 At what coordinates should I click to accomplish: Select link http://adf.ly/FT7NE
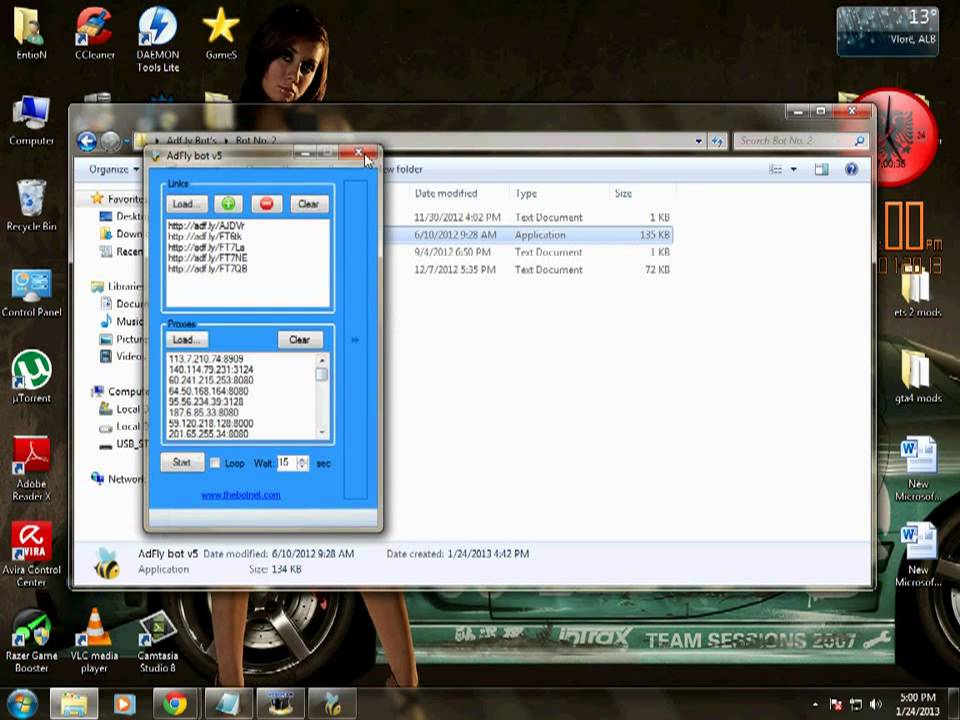point(208,258)
